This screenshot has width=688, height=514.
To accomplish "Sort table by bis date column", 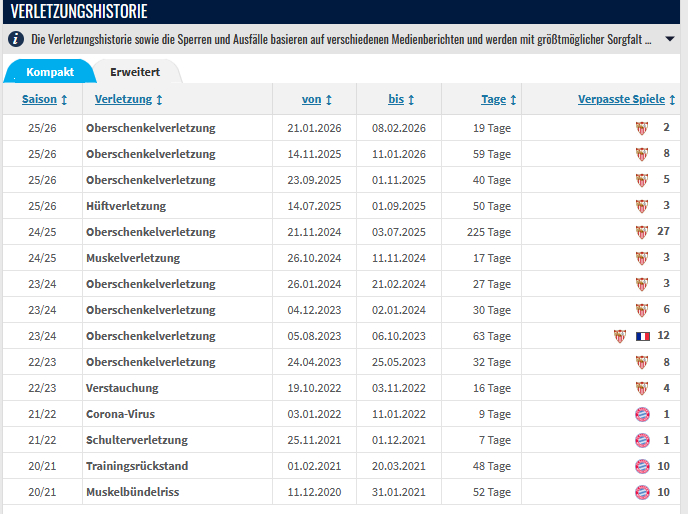I will (x=396, y=99).
